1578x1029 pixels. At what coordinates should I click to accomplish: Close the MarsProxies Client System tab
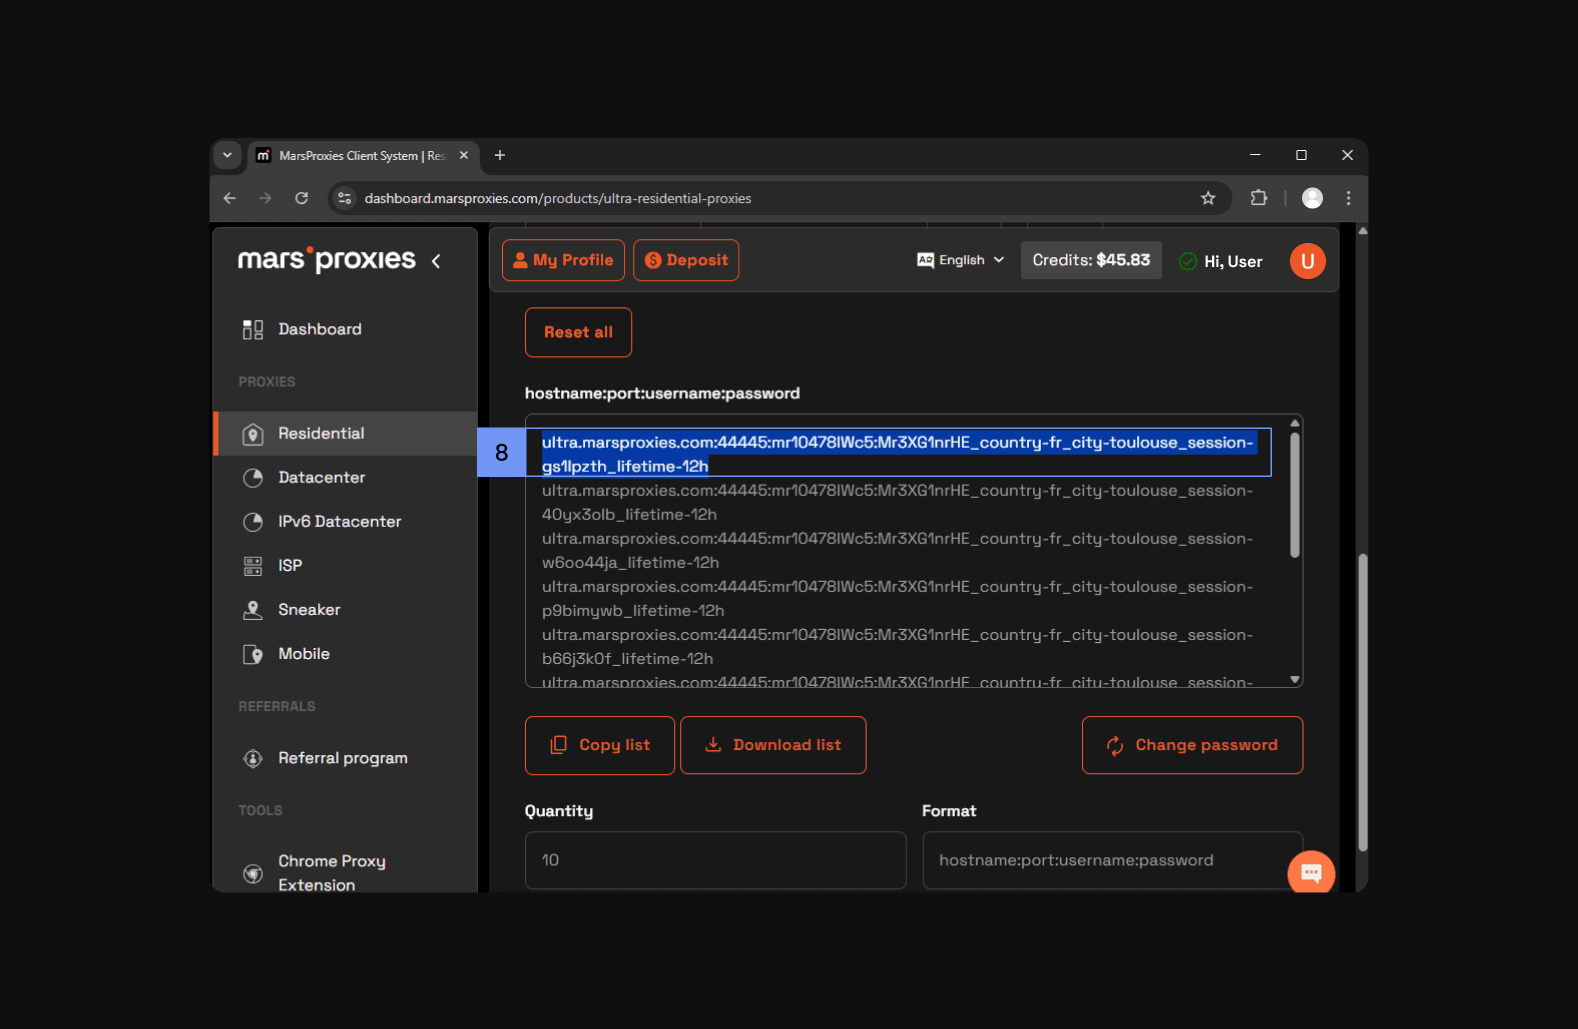coord(463,155)
